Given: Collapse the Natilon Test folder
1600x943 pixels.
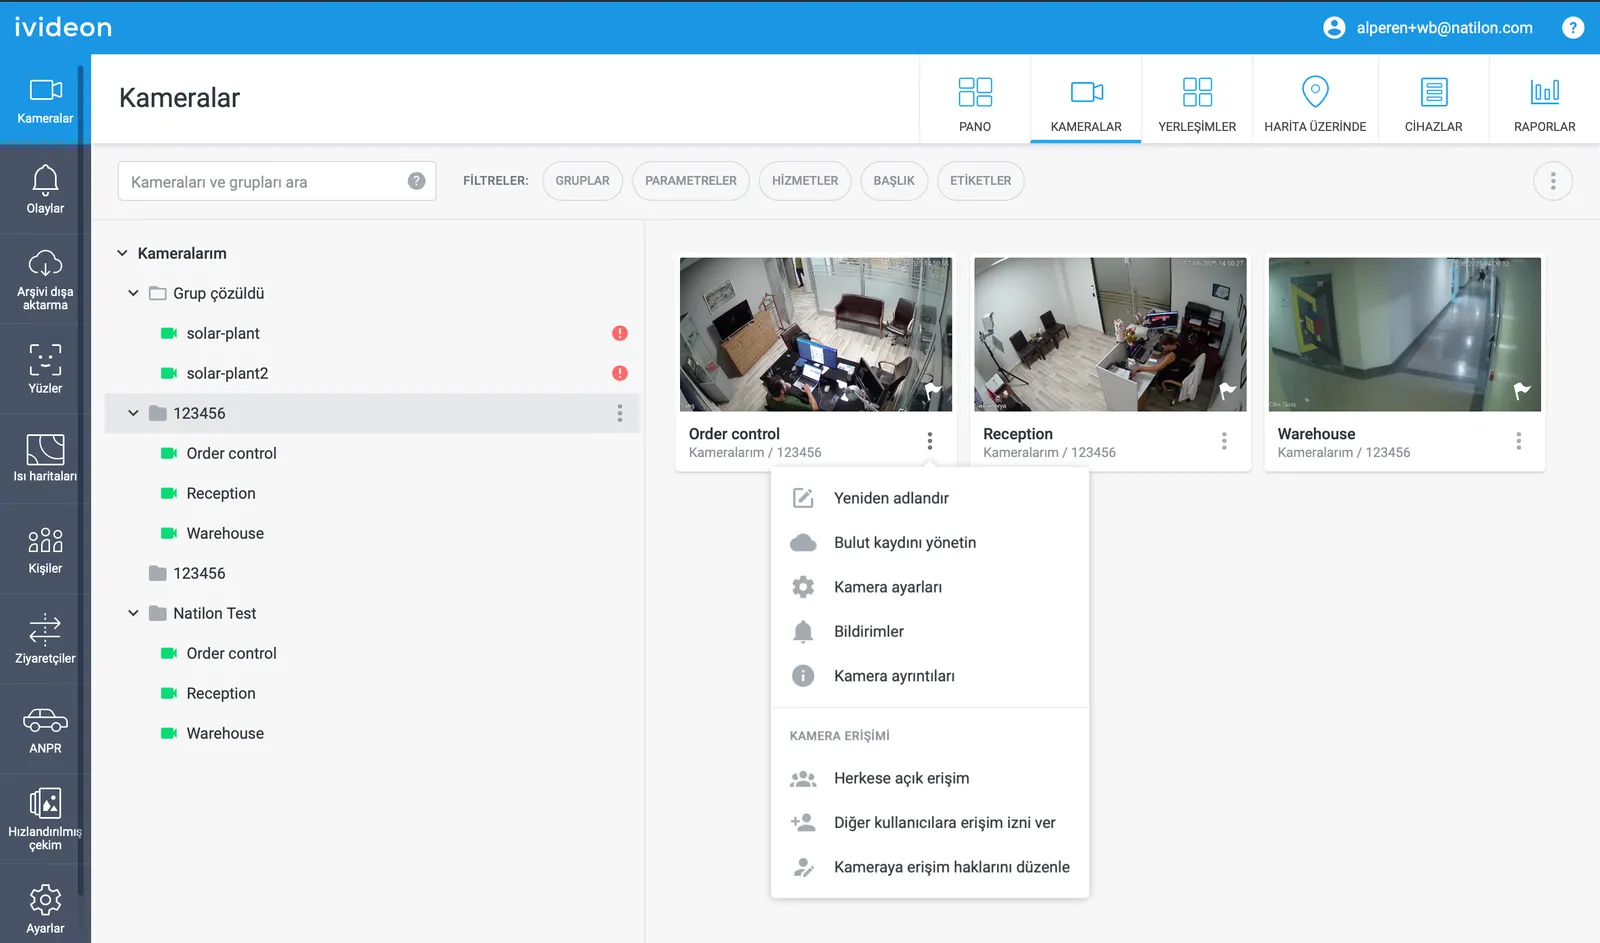Looking at the screenshot, I should (x=133, y=613).
